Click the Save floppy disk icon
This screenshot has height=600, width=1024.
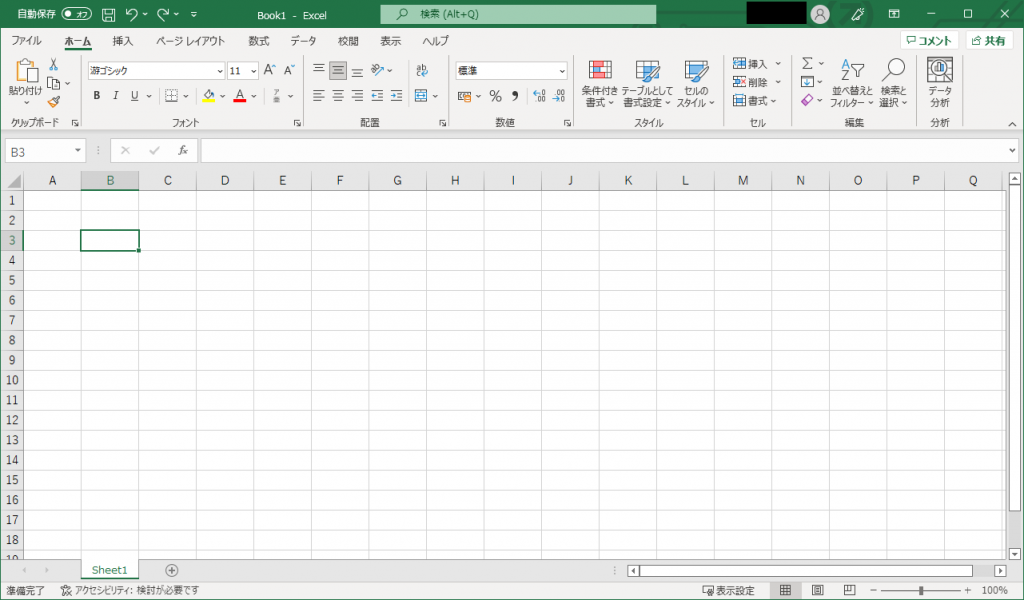108,14
